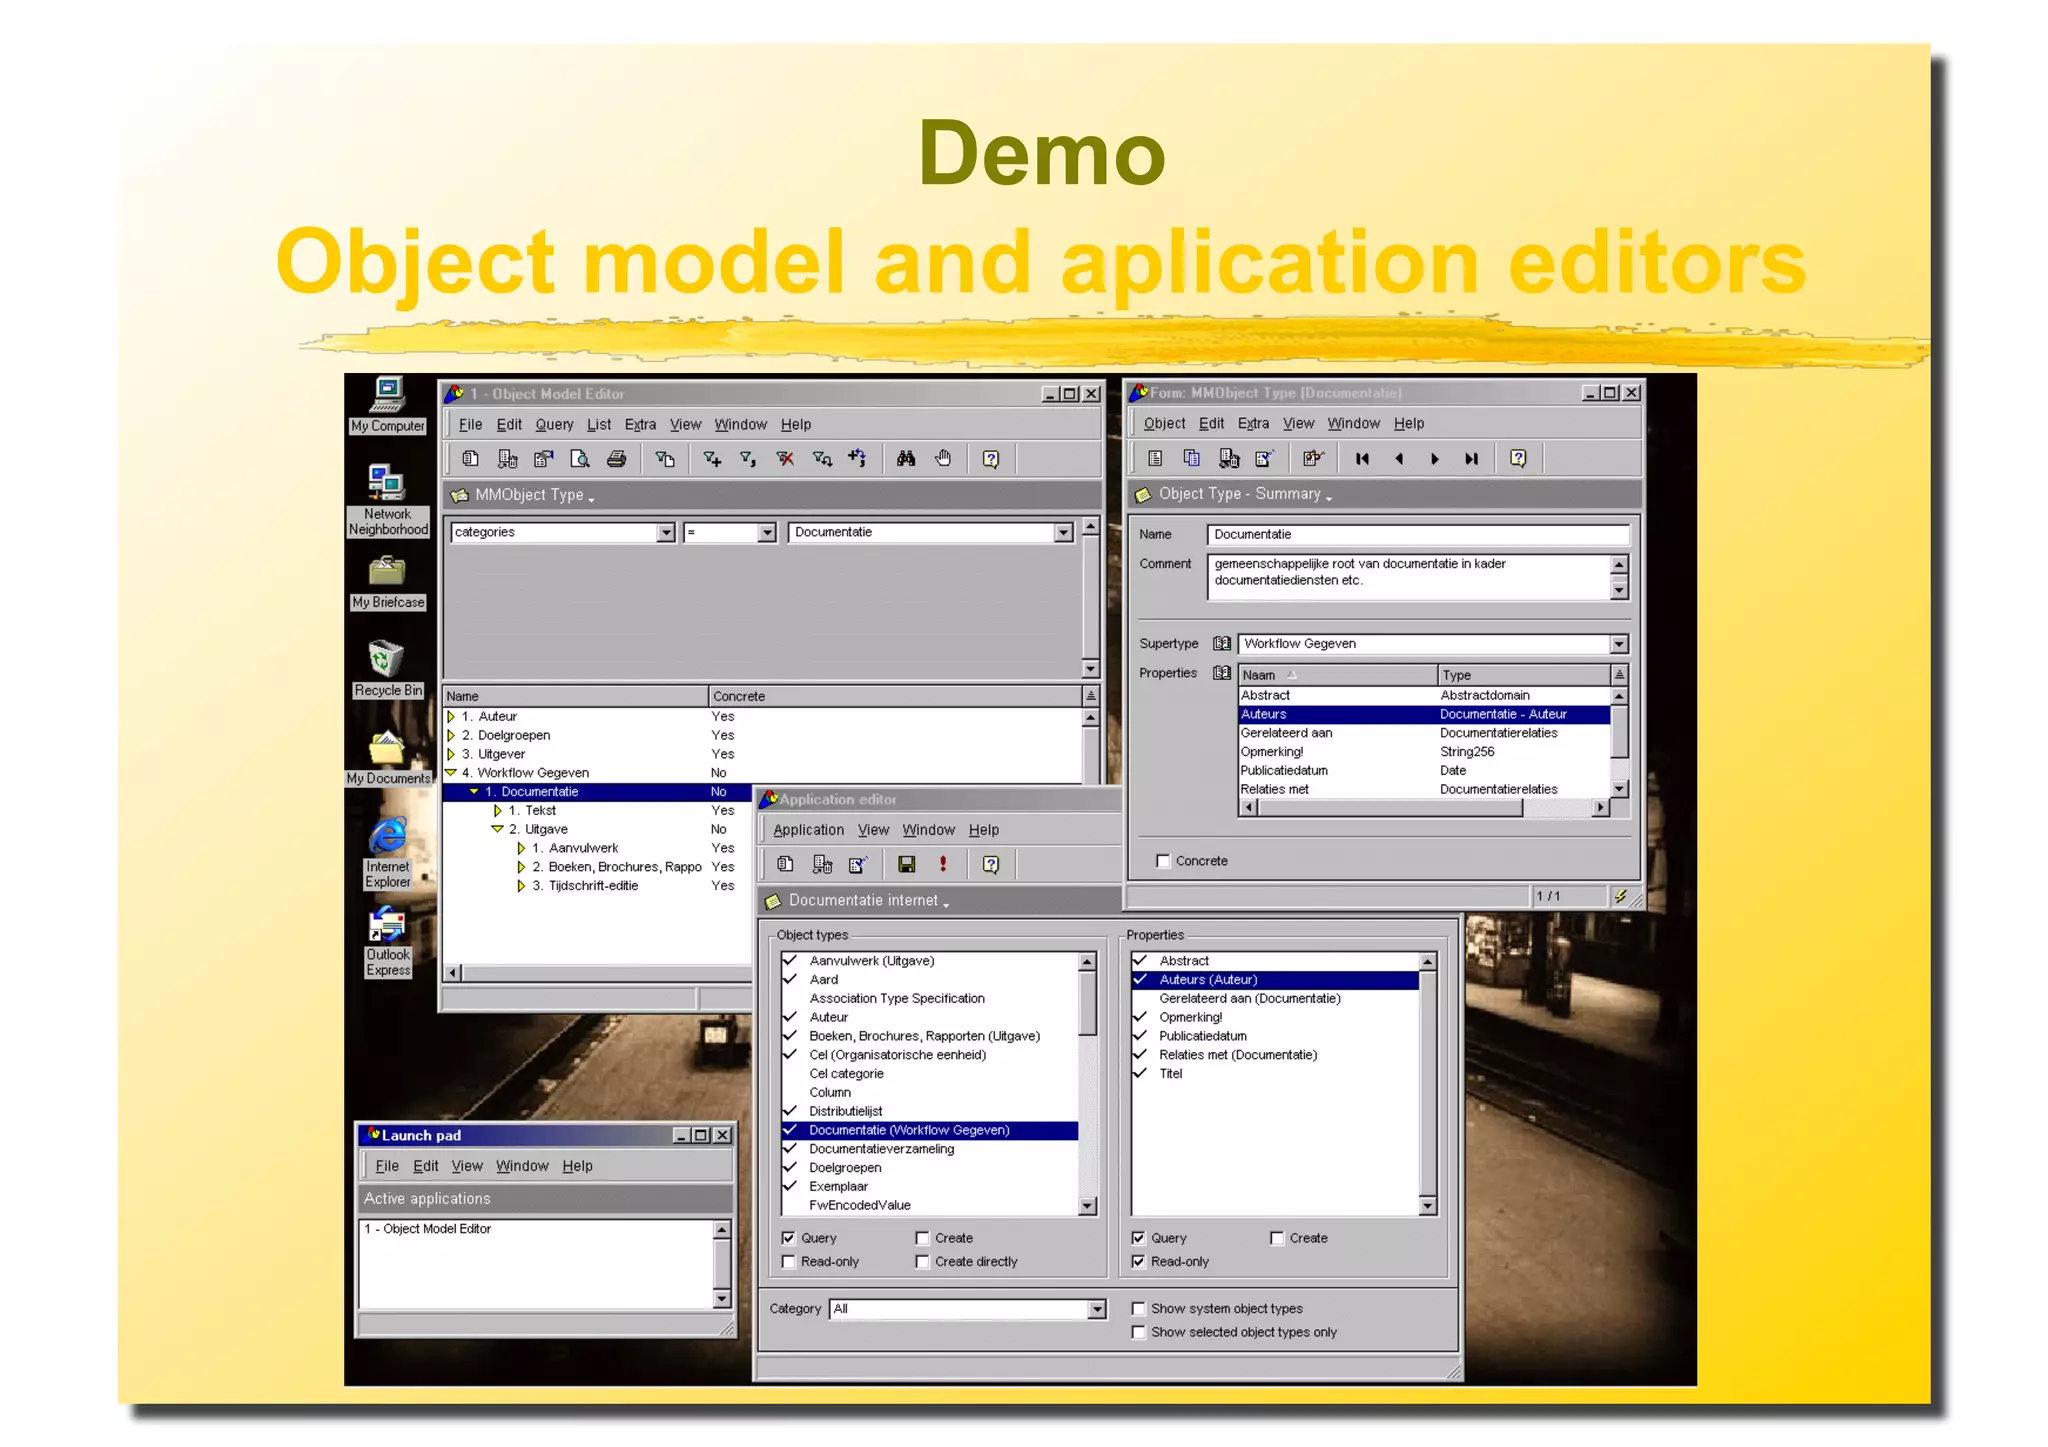Click the funnel with document icon
Viewport: 2048px width, 1447px height.
point(664,459)
